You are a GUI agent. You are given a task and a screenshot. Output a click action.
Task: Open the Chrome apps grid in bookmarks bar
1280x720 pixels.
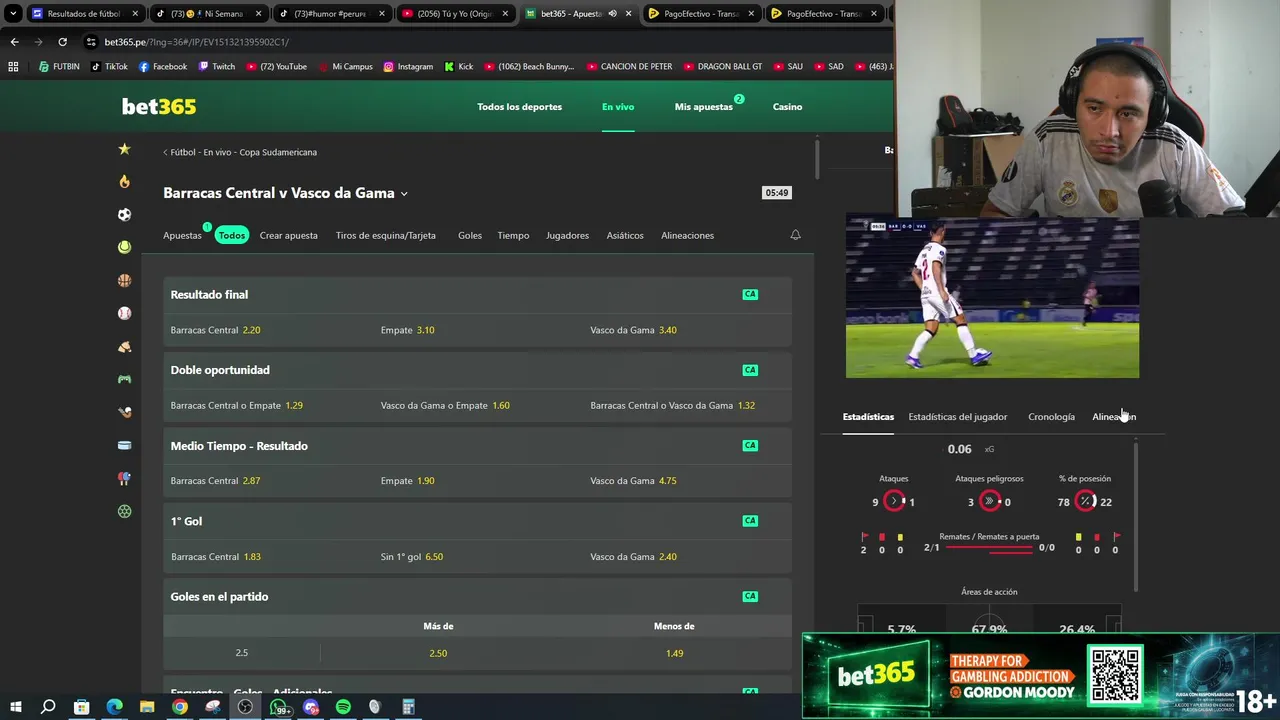pyautogui.click(x=13, y=67)
